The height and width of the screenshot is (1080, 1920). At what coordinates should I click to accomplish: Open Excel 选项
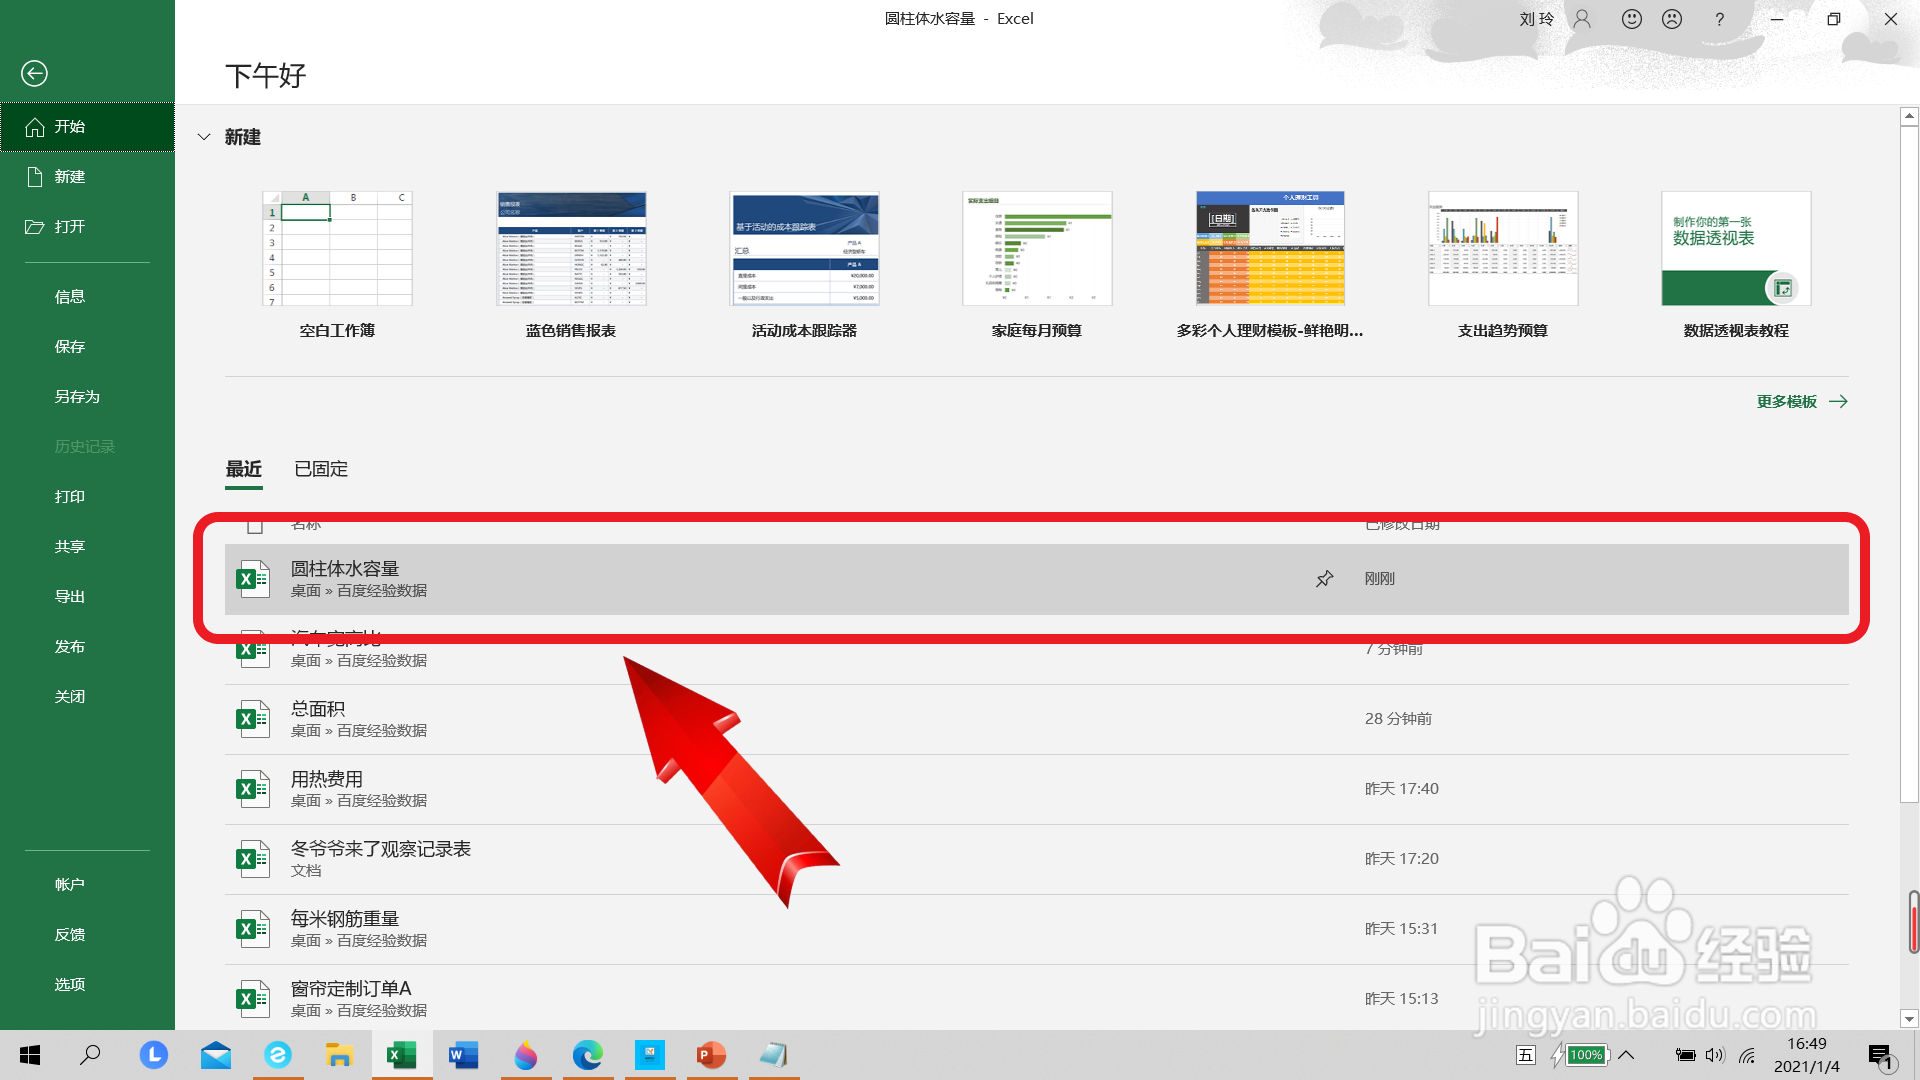point(87,985)
